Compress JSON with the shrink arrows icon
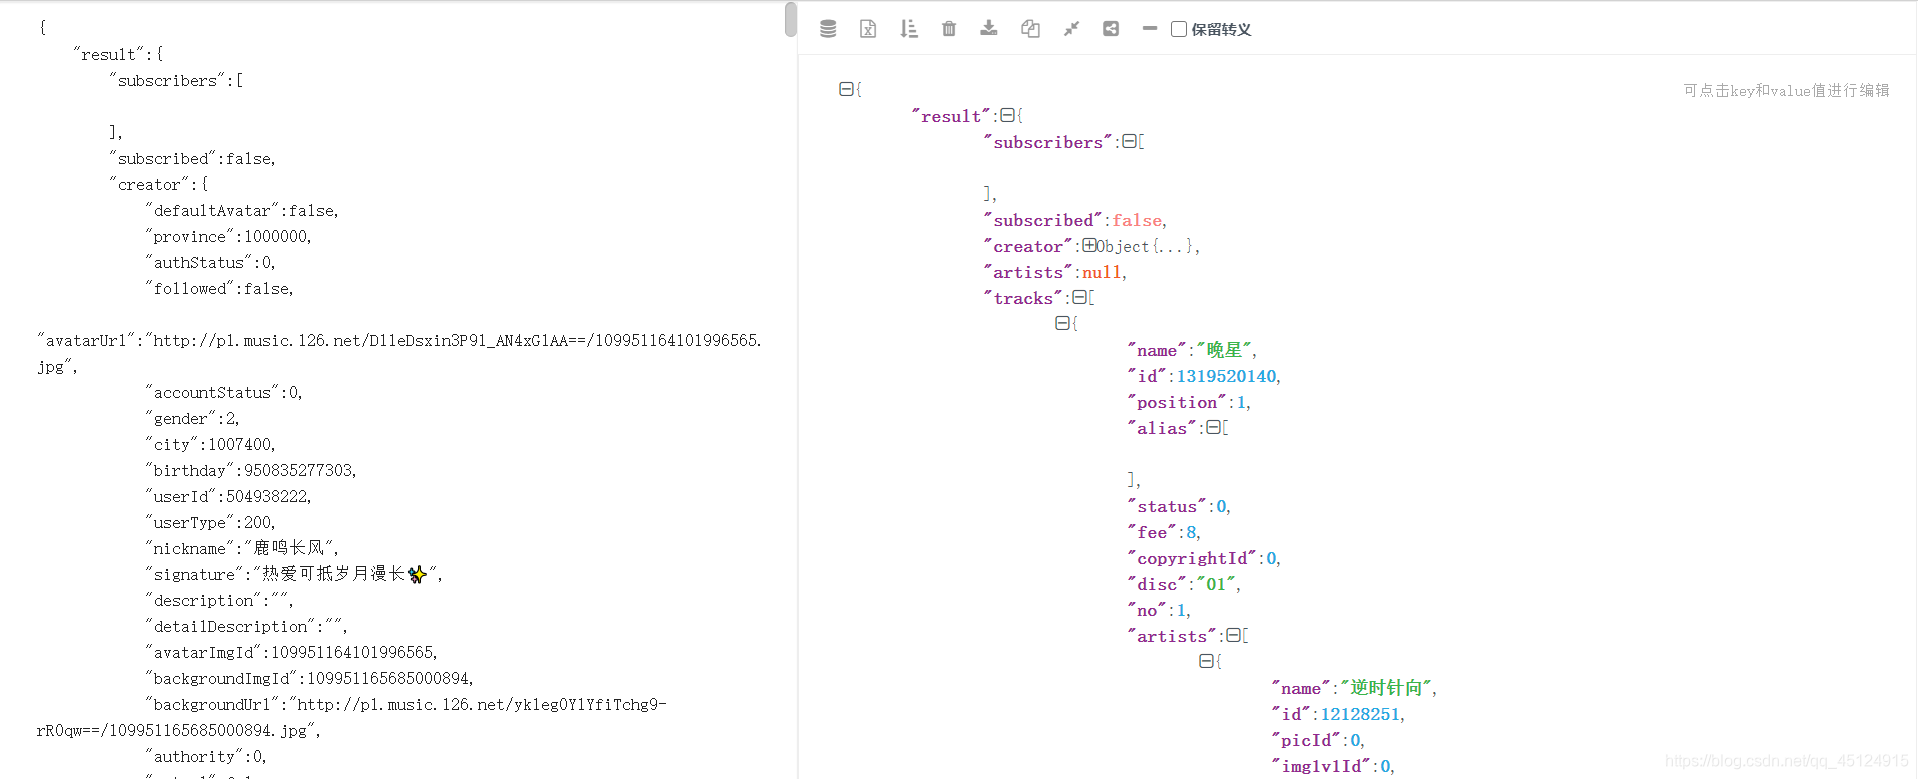The image size is (1918, 779). coord(1071,29)
